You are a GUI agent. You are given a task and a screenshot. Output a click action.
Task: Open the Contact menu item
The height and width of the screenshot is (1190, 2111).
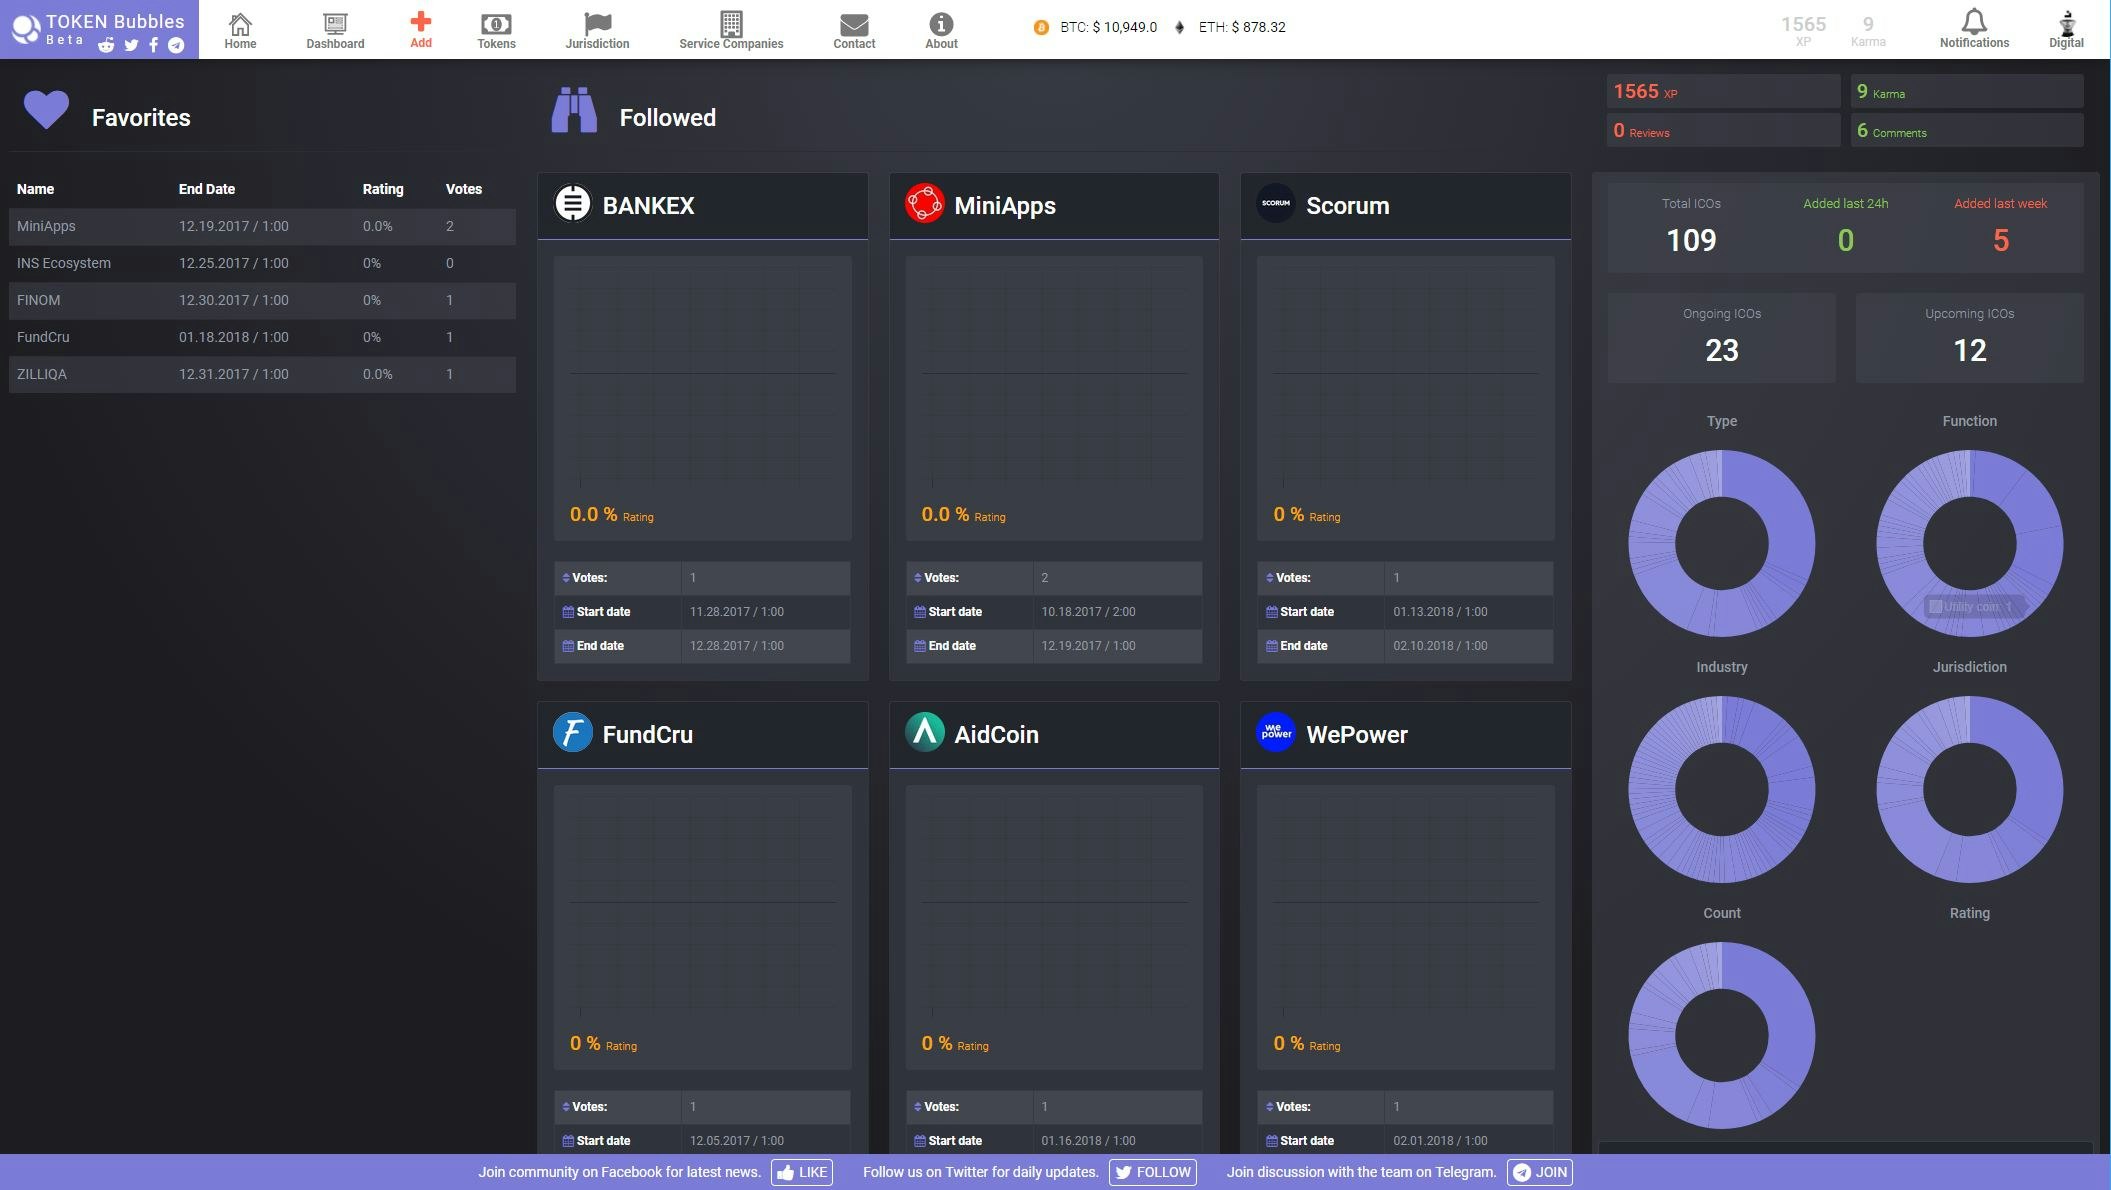tap(854, 29)
